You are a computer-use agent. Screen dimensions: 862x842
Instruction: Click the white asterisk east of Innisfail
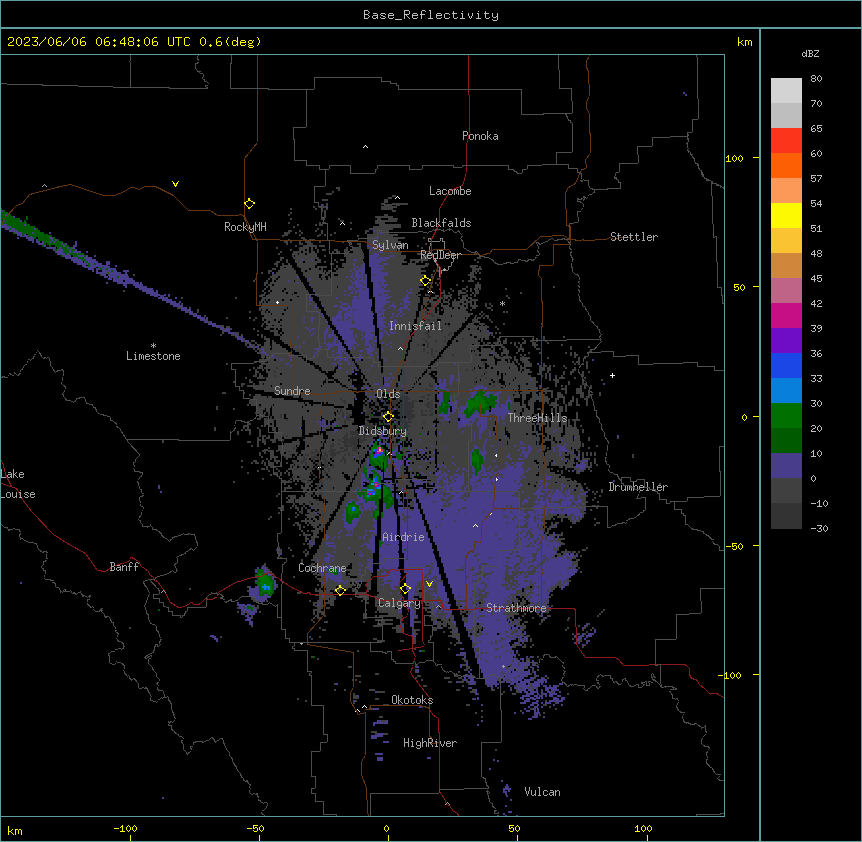pyautogui.click(x=502, y=303)
